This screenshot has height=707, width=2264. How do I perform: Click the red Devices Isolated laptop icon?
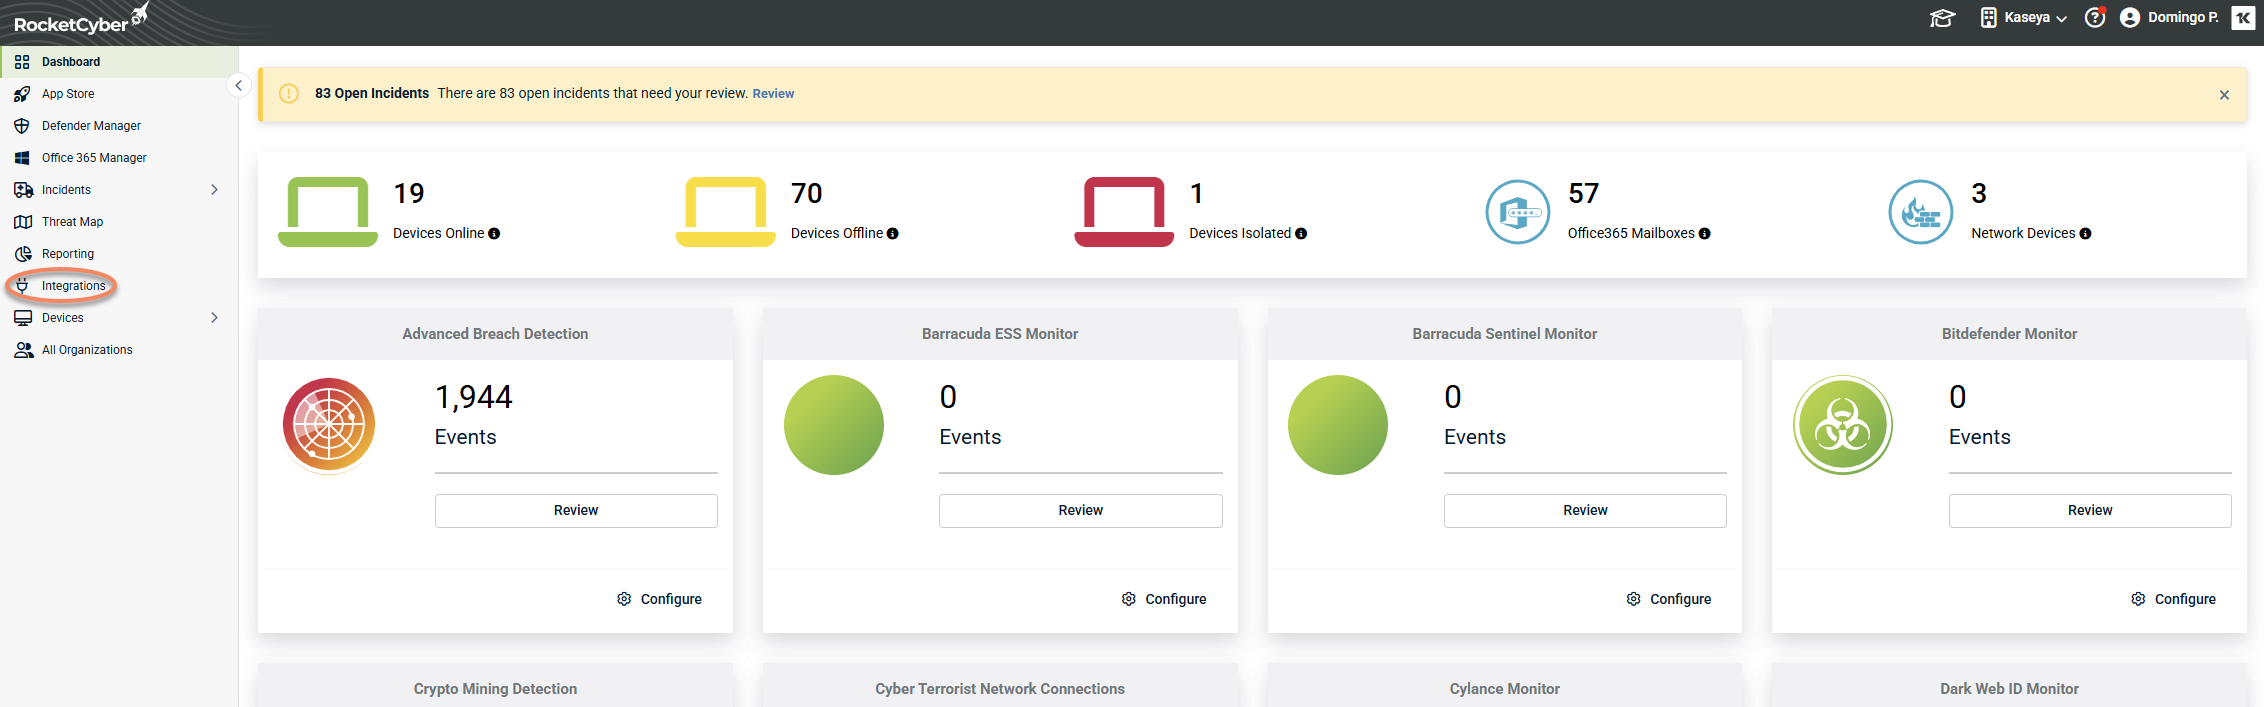coord(1124,212)
